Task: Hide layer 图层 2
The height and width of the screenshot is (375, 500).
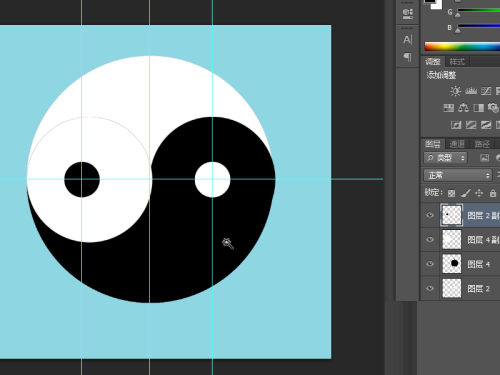Action: tap(430, 288)
